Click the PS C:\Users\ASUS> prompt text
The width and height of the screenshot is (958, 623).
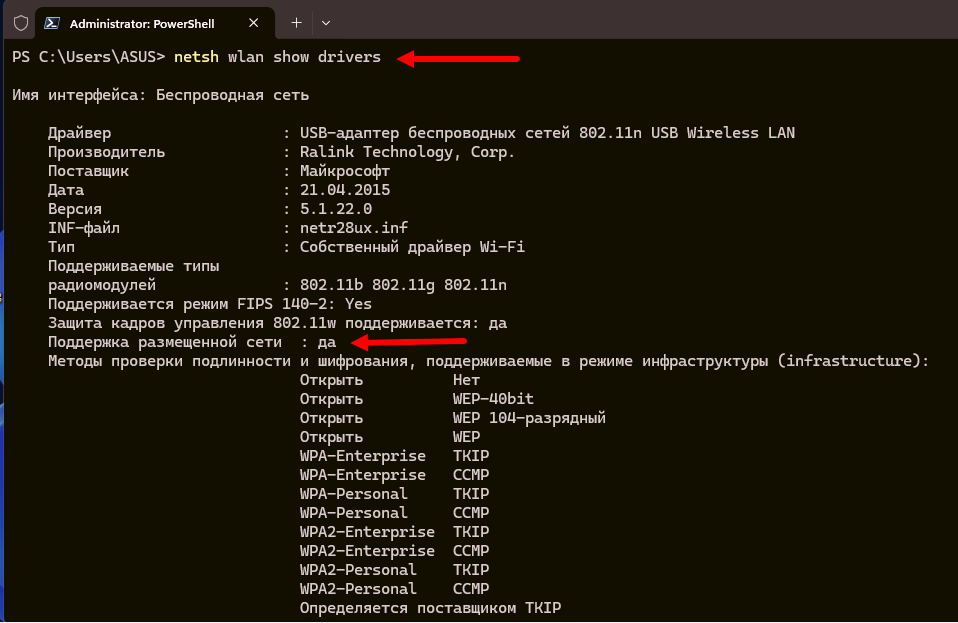(88, 57)
